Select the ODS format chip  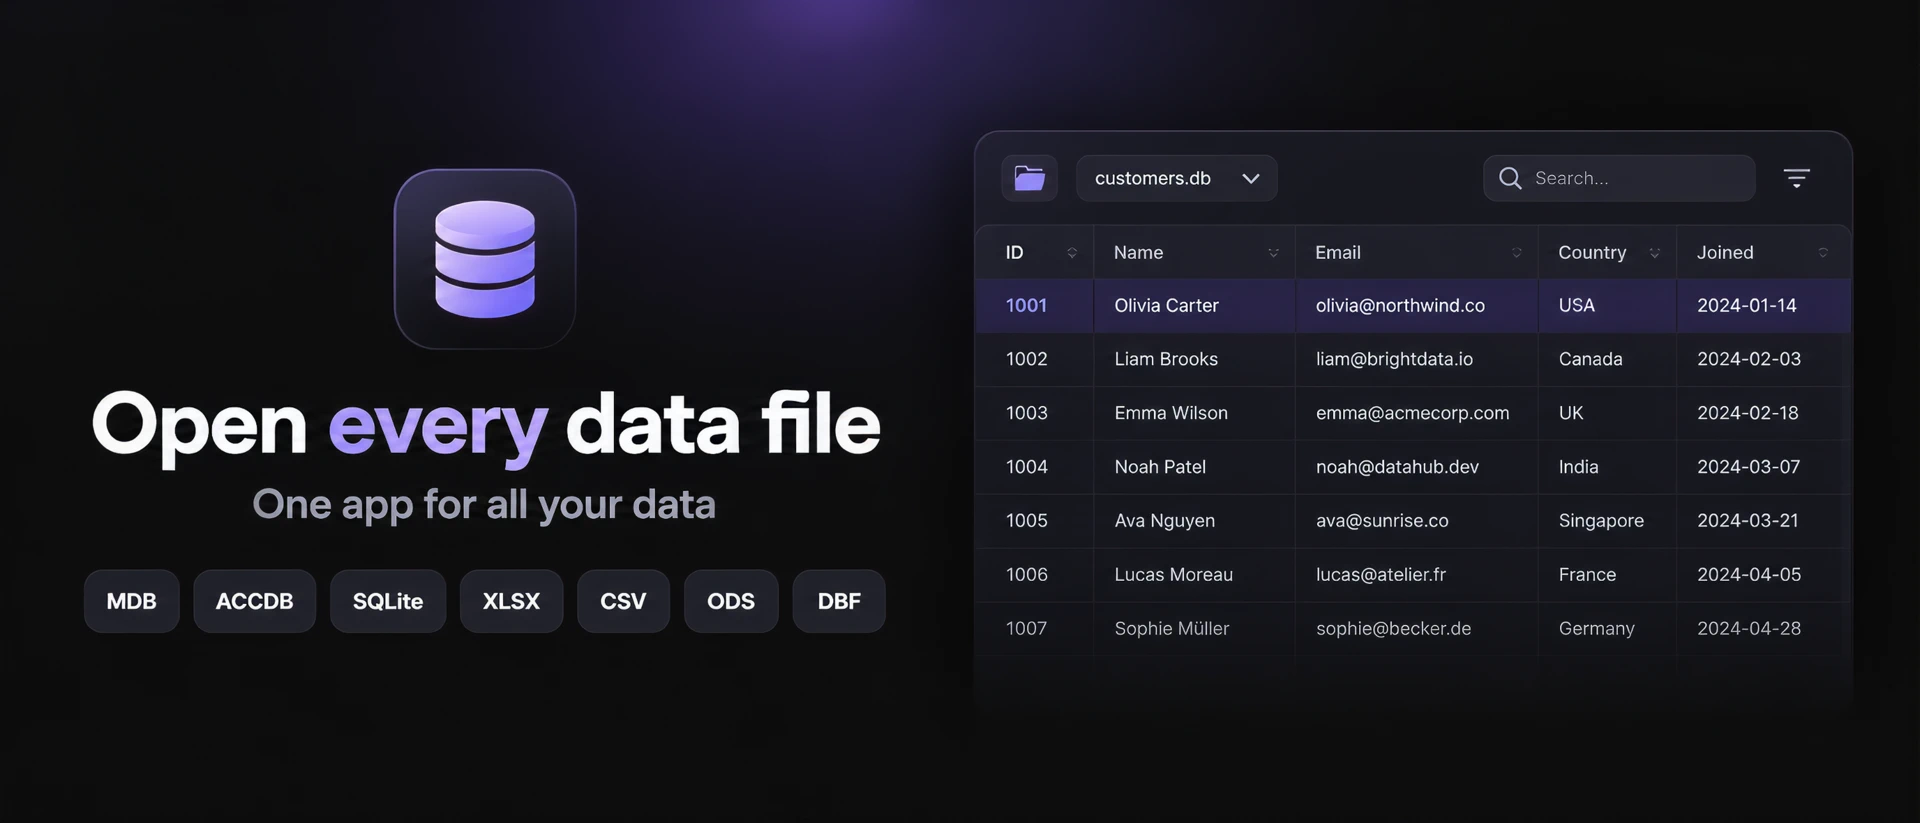pyautogui.click(x=731, y=601)
